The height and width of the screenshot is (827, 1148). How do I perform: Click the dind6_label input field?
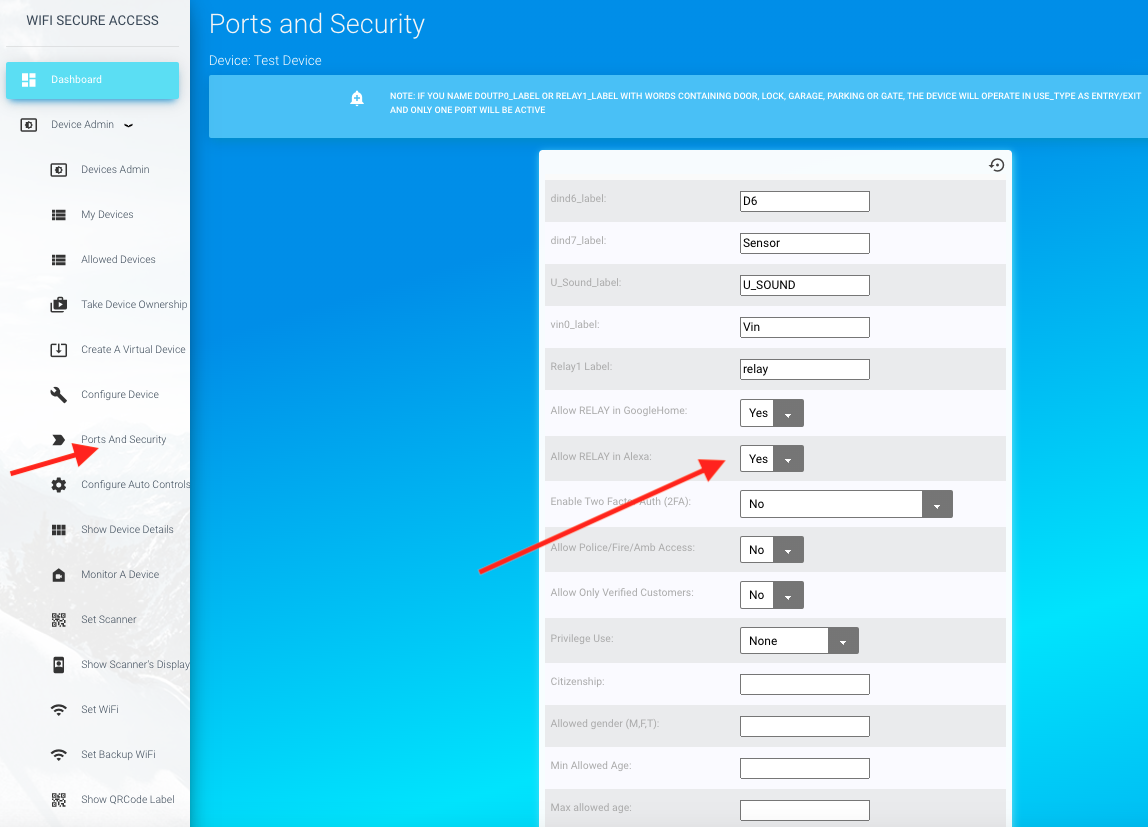(x=805, y=201)
